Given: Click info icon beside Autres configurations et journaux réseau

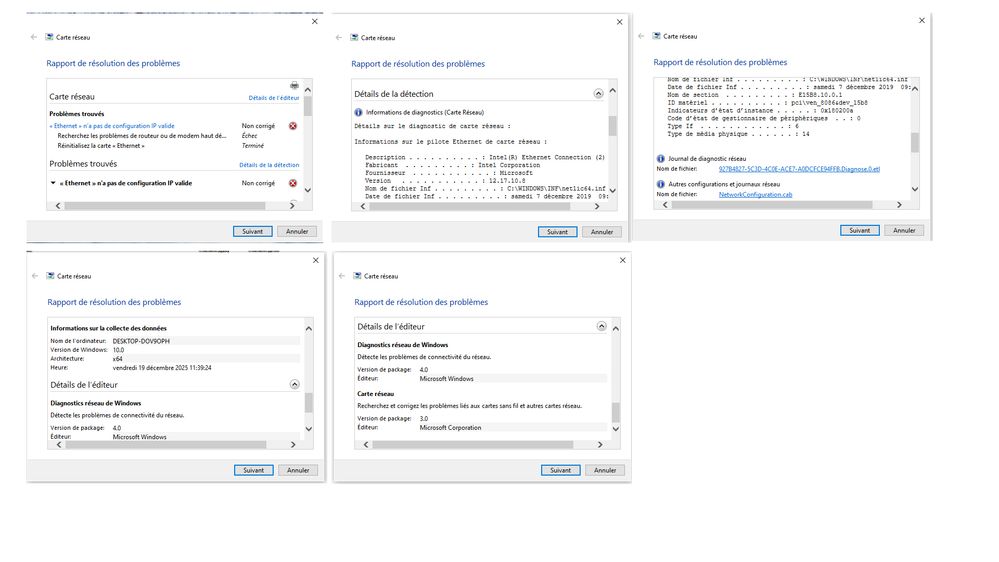Looking at the screenshot, I should tap(661, 184).
